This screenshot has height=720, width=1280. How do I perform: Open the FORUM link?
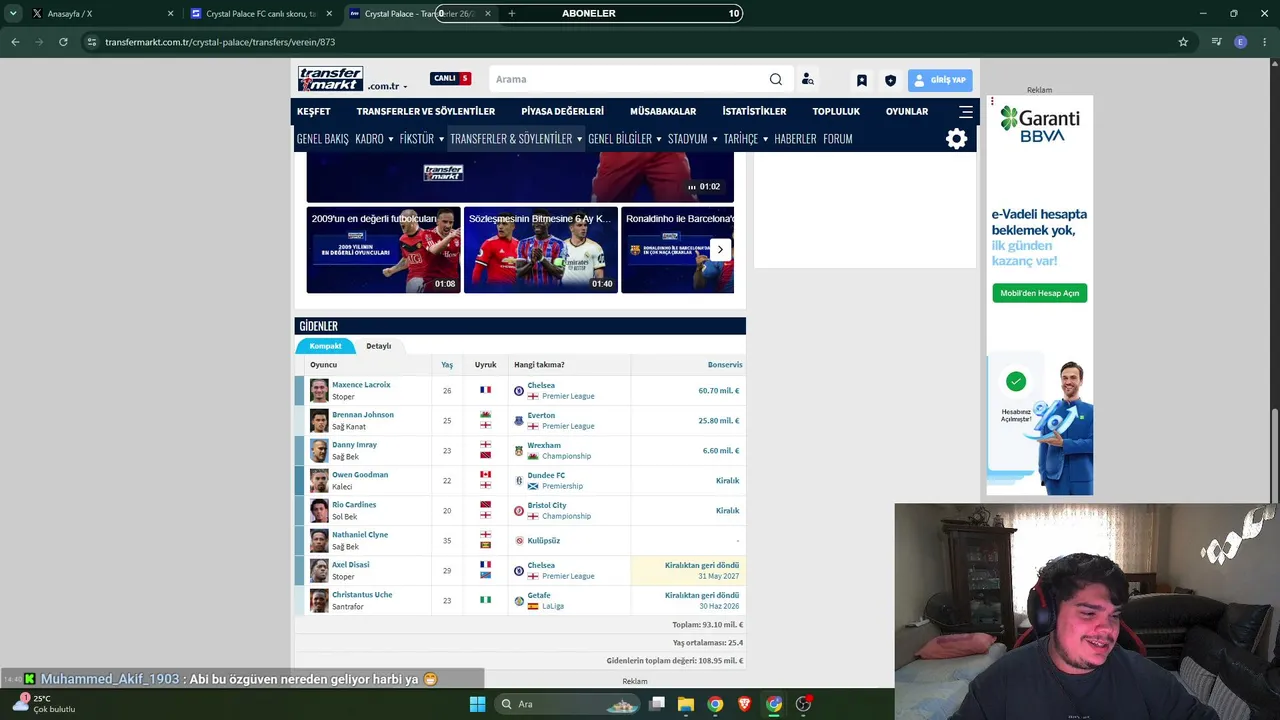(x=838, y=139)
